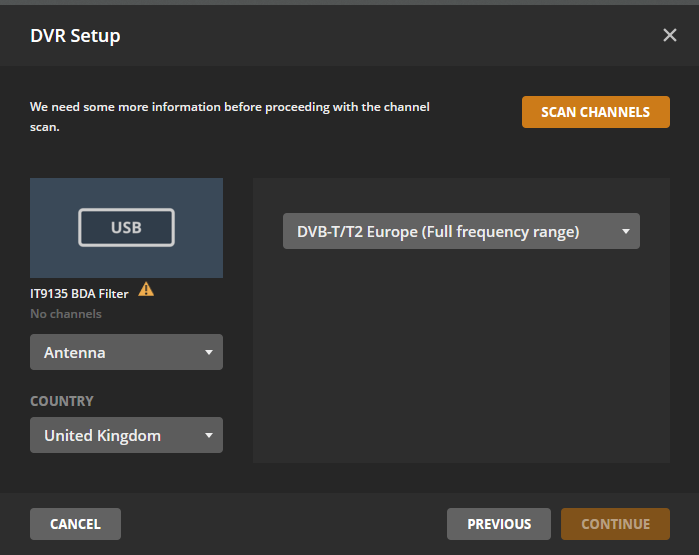Click the caret arrow beside DVB-T/T2 Europe
Image resolution: width=699 pixels, height=555 pixels.
coord(625,231)
